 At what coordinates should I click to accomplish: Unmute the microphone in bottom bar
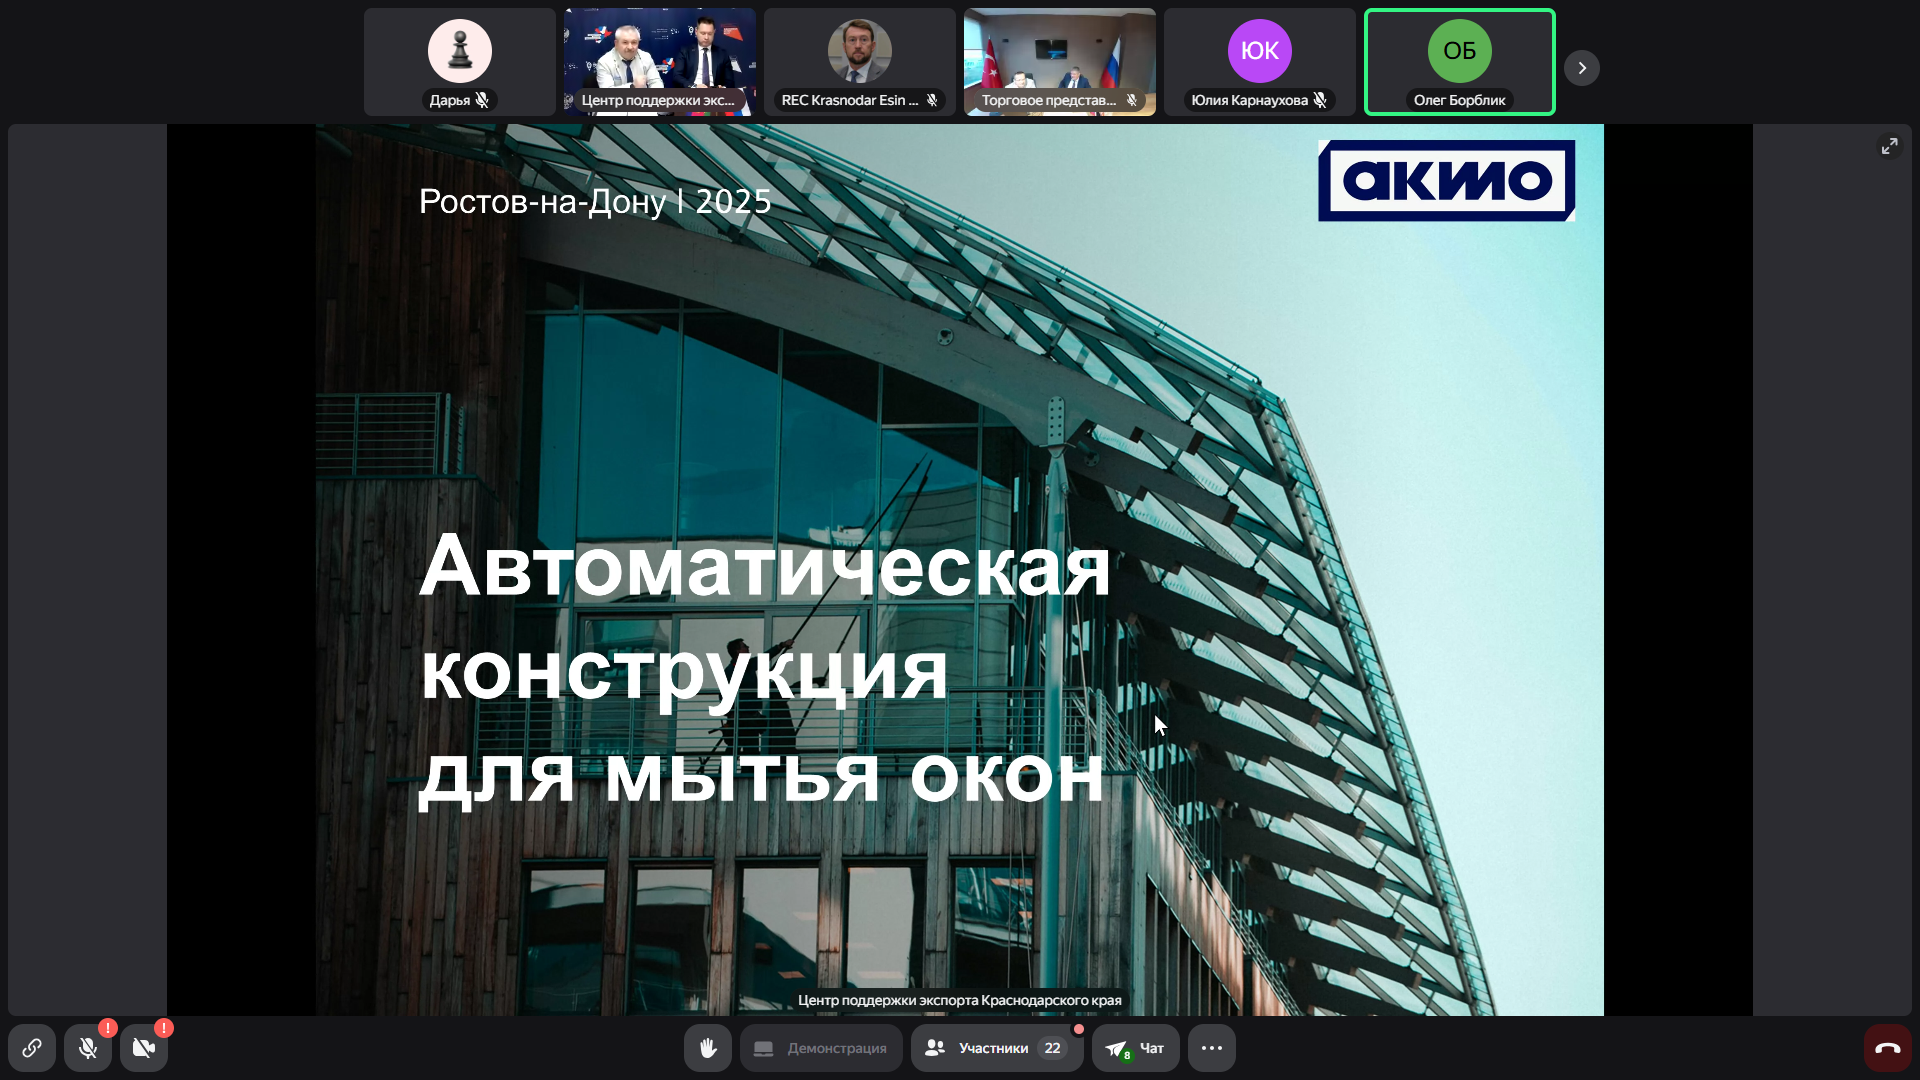click(x=88, y=1048)
